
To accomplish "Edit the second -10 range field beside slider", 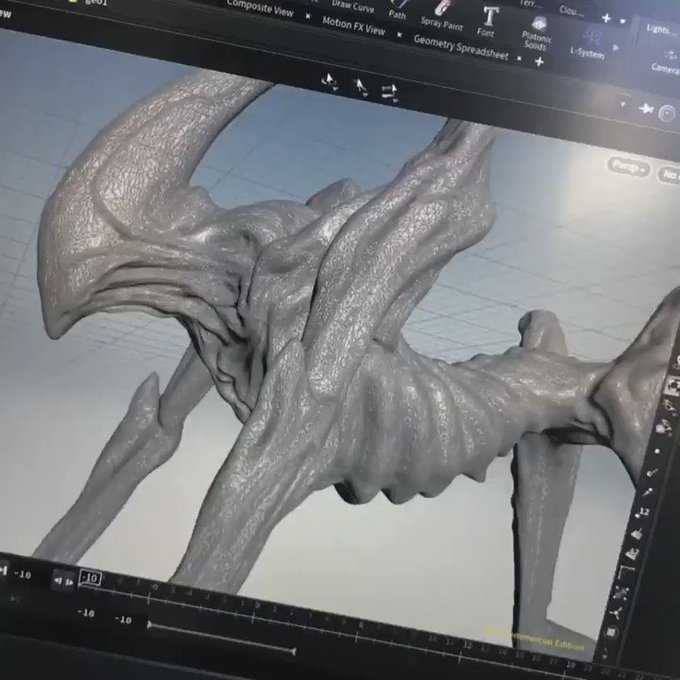I will (123, 619).
